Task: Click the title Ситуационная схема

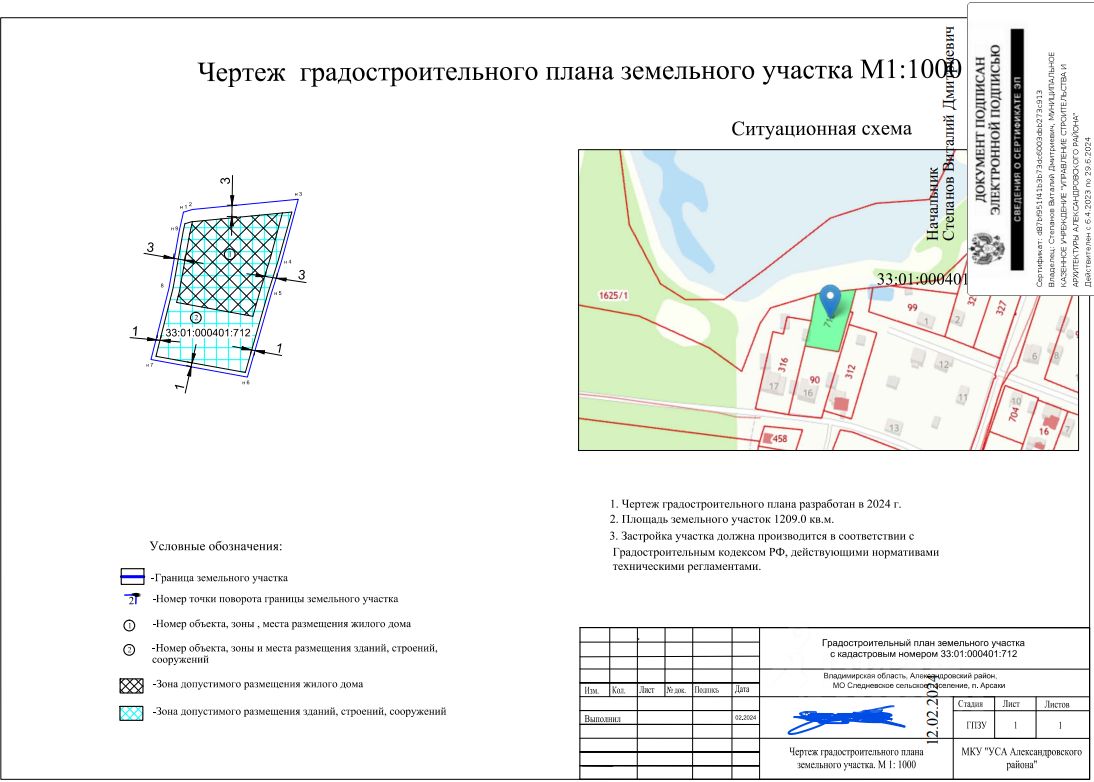Action: coord(821,129)
